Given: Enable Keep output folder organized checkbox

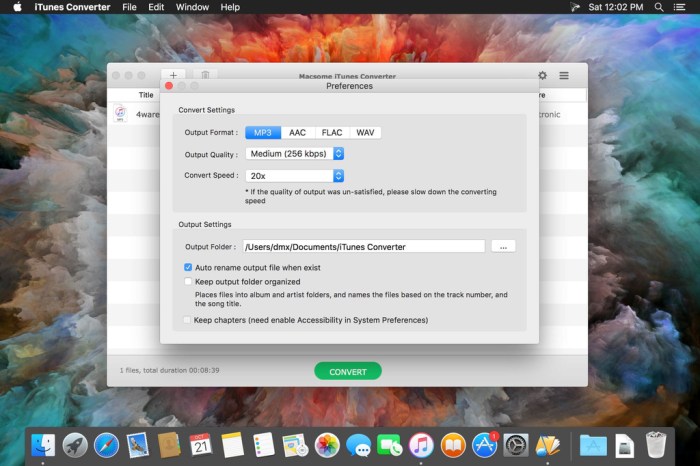Looking at the screenshot, I should point(188,282).
